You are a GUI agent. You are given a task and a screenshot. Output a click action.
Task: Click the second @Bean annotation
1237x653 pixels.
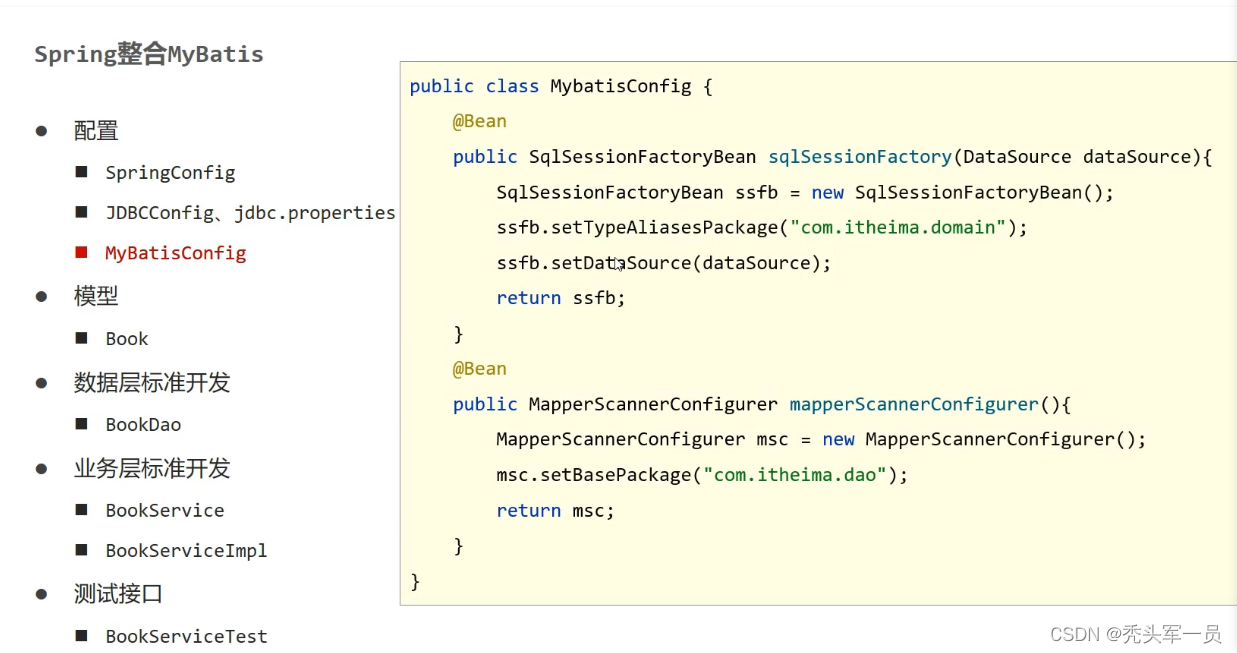point(480,369)
